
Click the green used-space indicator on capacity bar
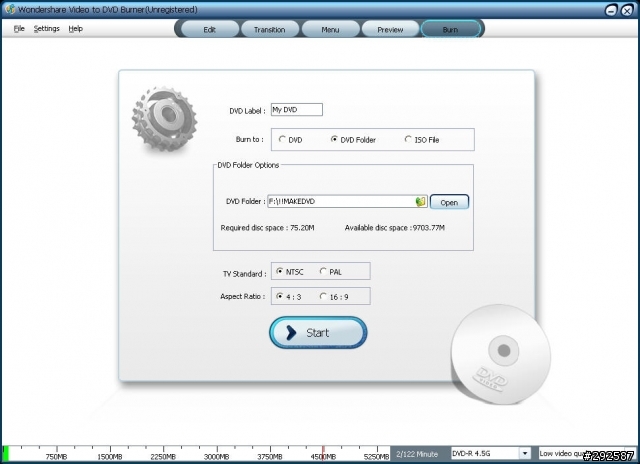pyautogui.click(x=6, y=453)
